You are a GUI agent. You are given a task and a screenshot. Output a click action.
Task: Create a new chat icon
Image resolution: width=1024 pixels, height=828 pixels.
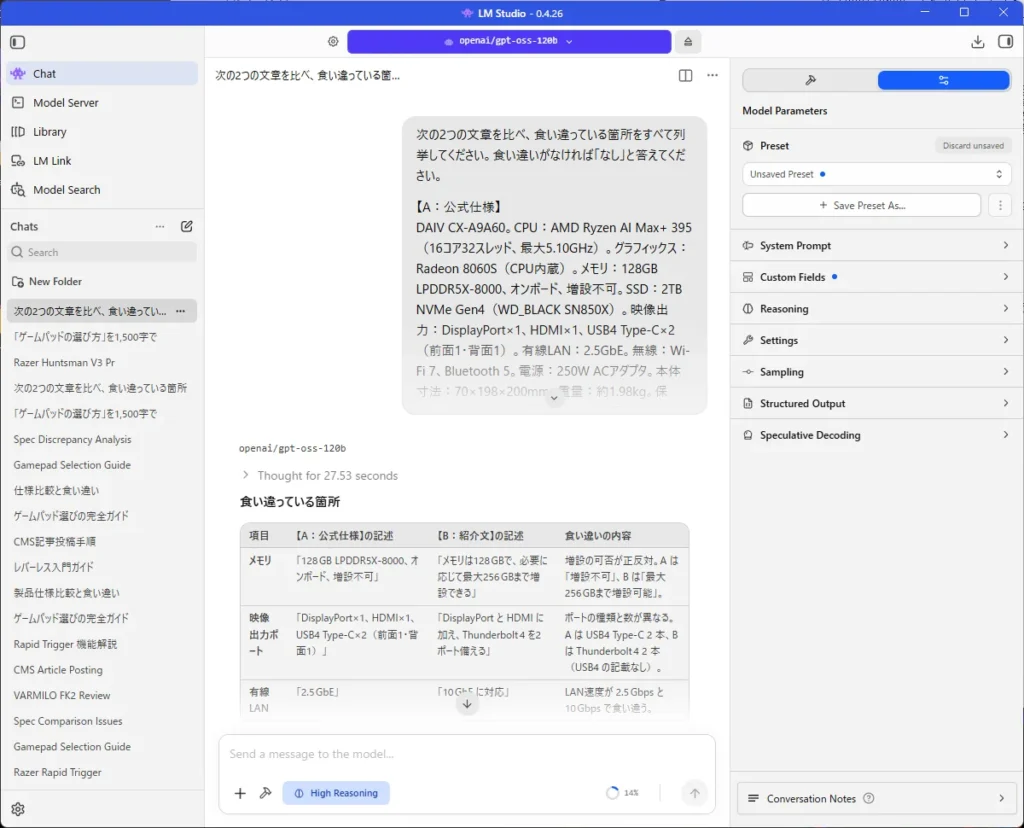tap(187, 226)
